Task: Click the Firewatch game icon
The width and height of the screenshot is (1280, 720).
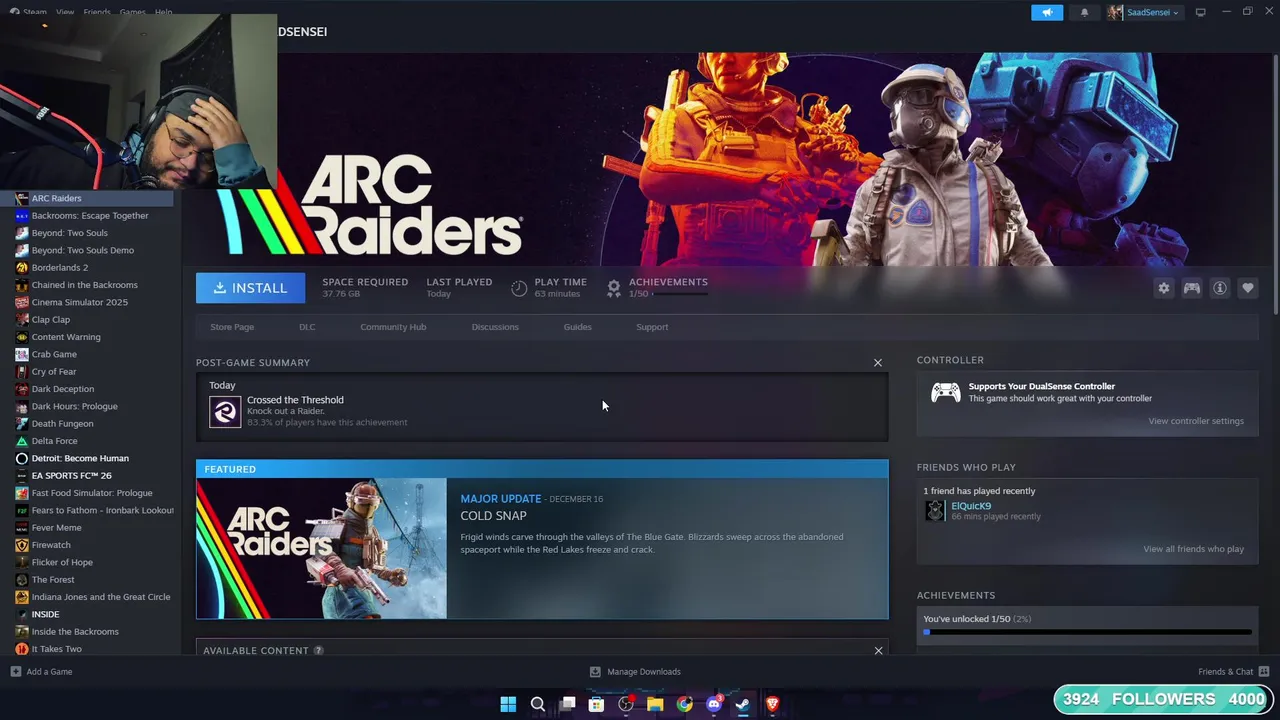Action: [x=22, y=545]
